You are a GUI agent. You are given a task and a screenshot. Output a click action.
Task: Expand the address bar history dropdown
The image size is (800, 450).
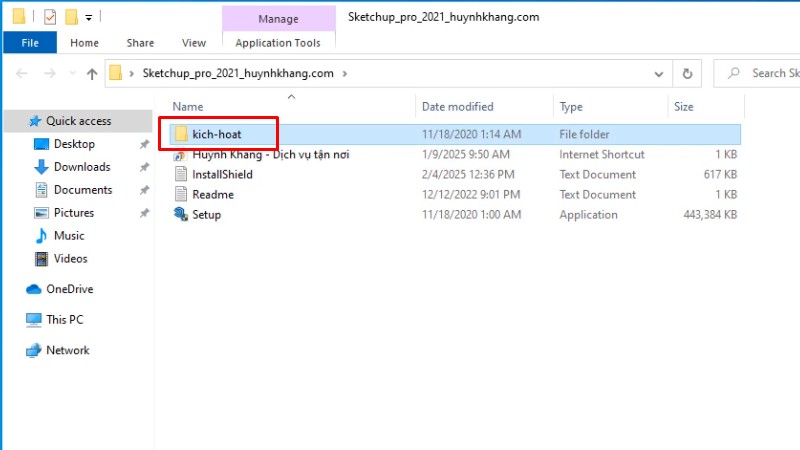[x=658, y=73]
